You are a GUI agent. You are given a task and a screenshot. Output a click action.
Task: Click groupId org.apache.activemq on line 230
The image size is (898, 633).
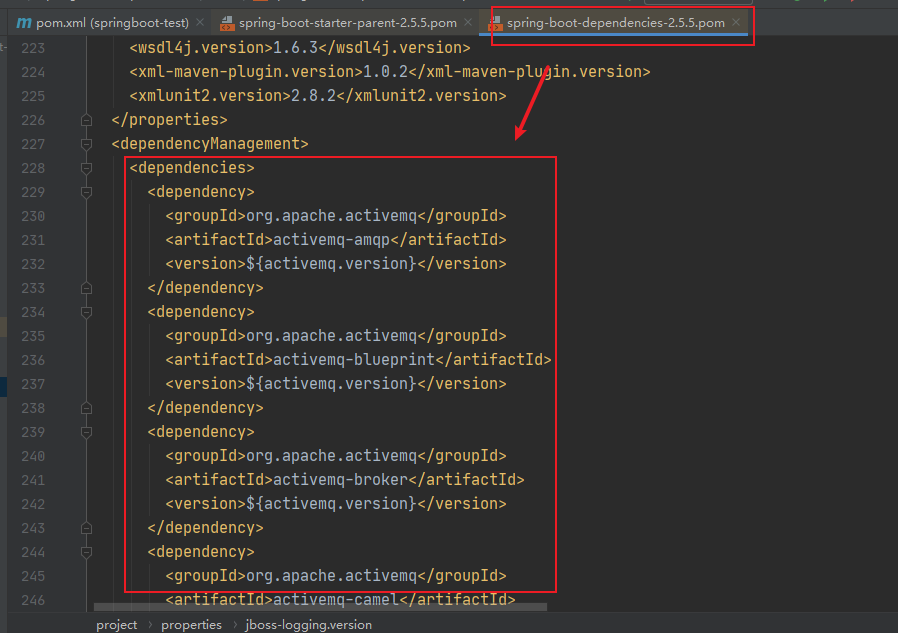coord(336,216)
